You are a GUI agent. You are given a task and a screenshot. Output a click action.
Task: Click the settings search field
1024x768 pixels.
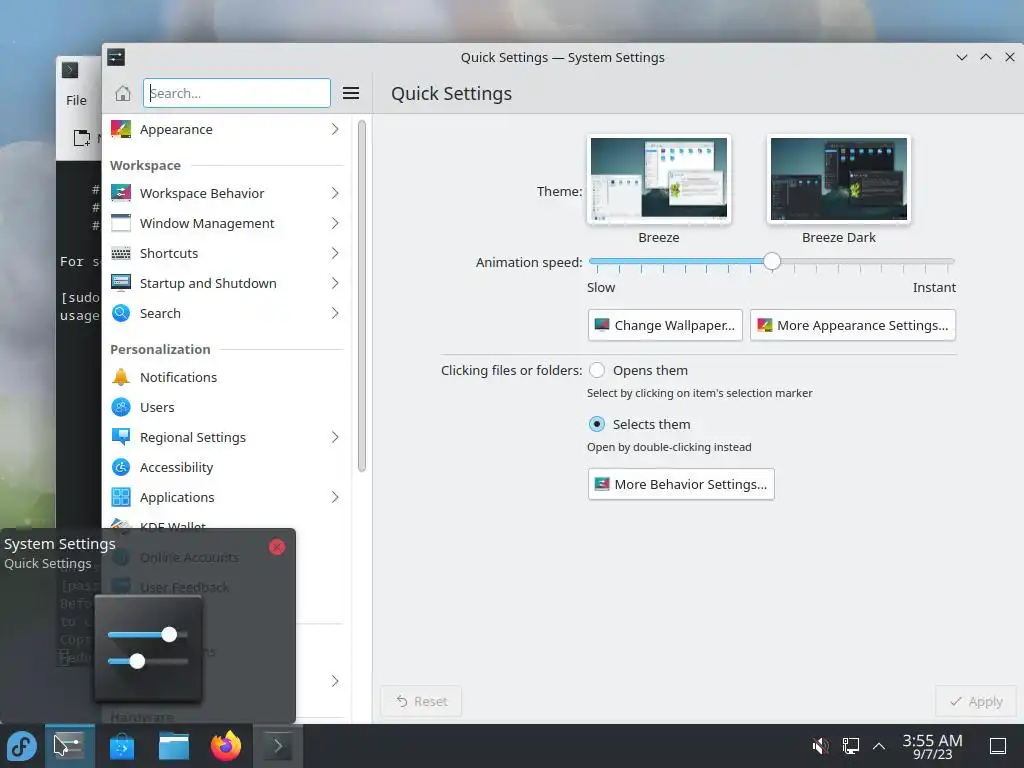(237, 93)
